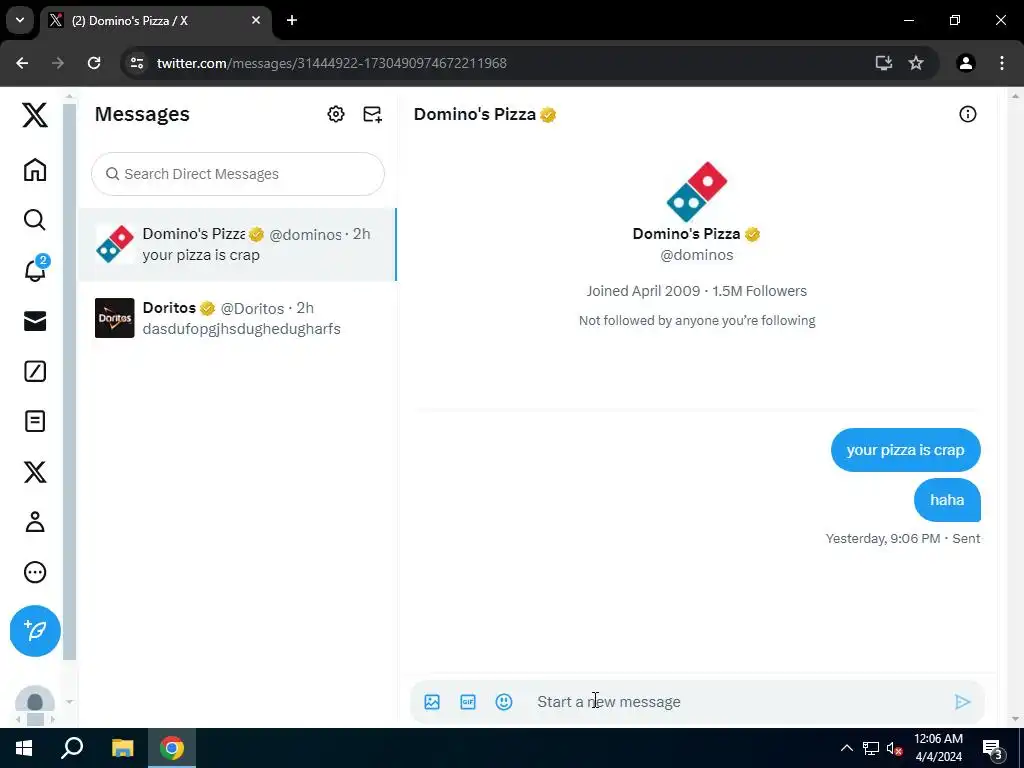Click the twitter.com address bar URL
This screenshot has width=1024, height=768.
(332, 63)
